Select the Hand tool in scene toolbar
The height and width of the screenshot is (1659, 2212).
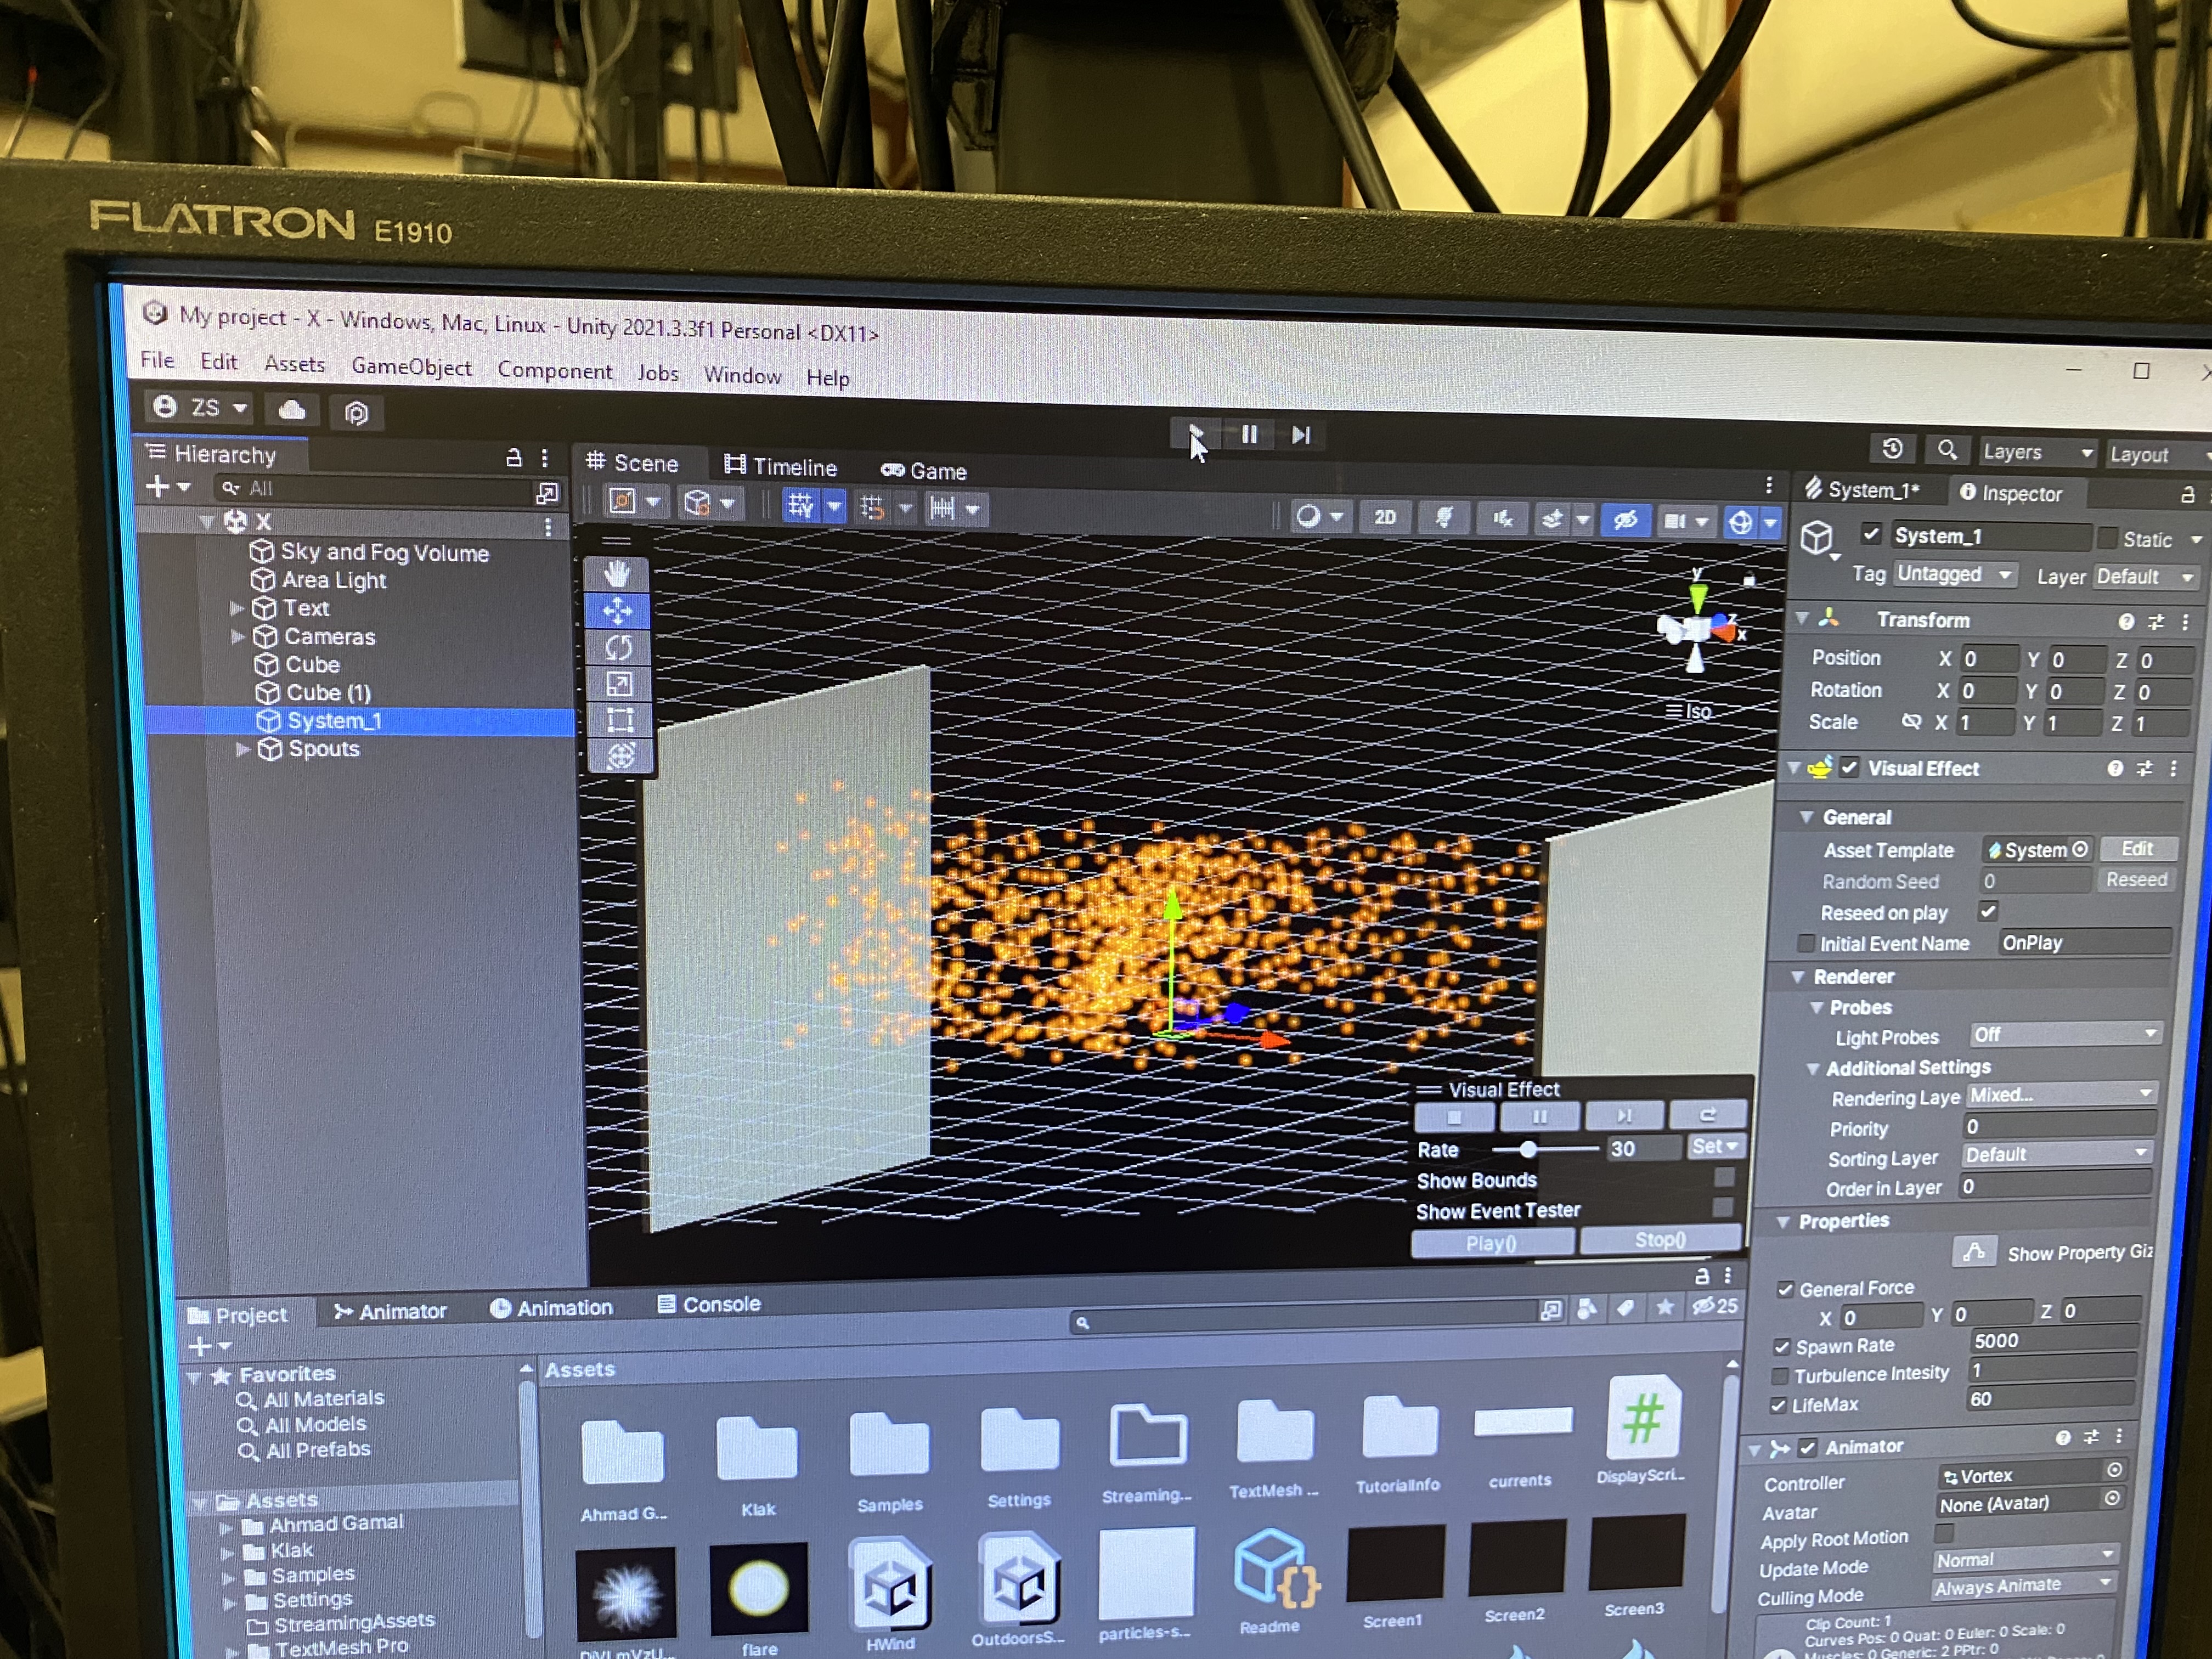(x=617, y=574)
